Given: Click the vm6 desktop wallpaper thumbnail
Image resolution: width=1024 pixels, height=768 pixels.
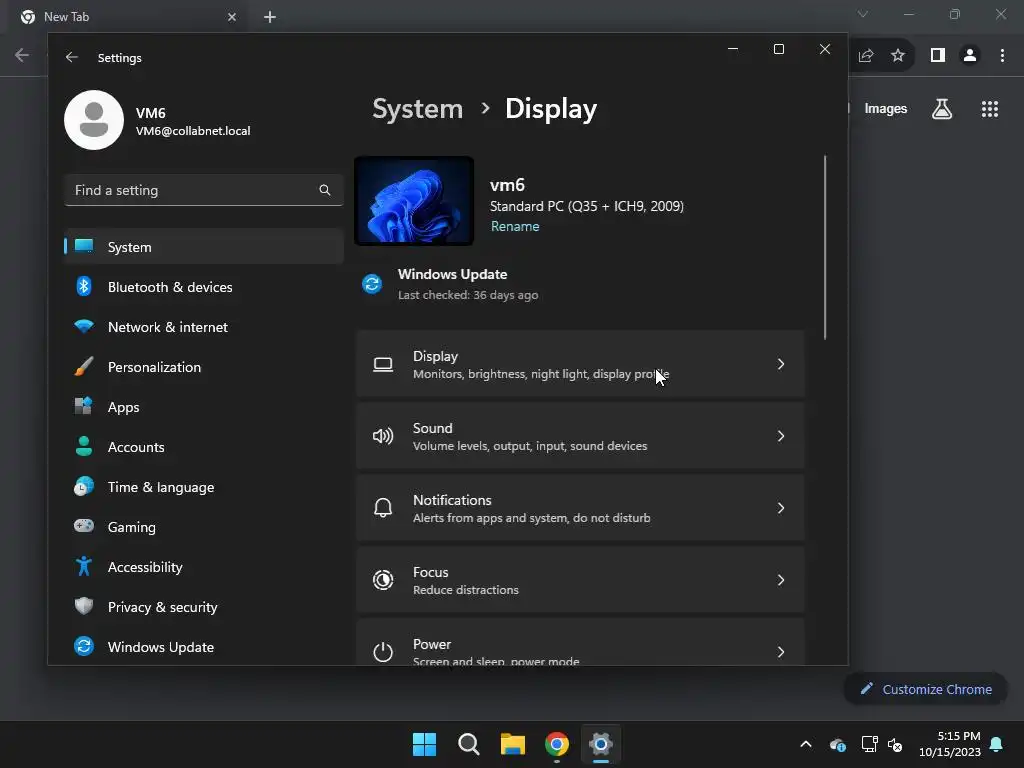Looking at the screenshot, I should (414, 201).
